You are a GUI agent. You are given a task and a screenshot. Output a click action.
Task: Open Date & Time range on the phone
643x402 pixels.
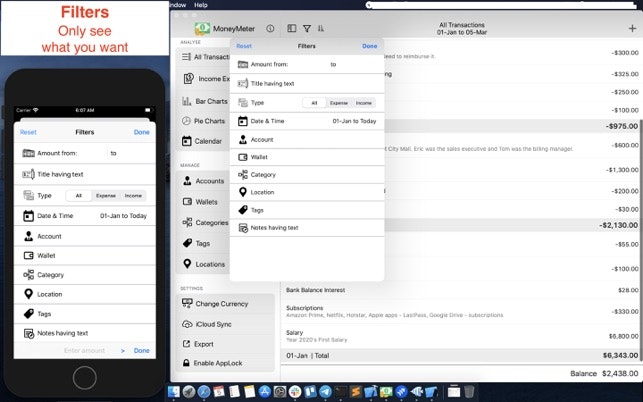click(x=85, y=216)
